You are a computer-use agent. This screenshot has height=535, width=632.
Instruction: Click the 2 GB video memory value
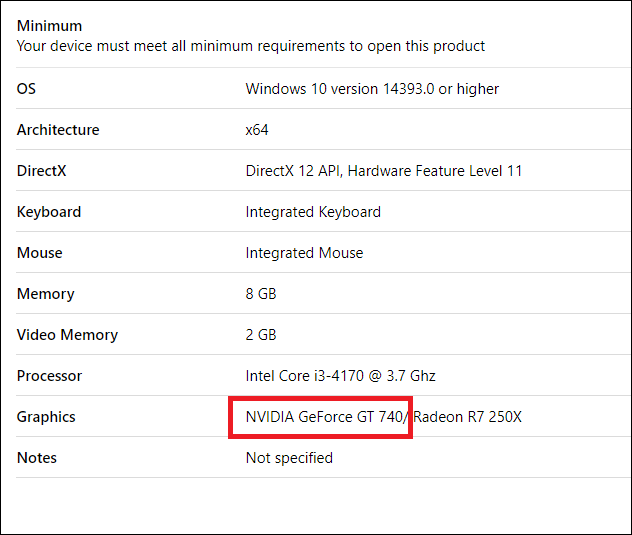click(261, 335)
